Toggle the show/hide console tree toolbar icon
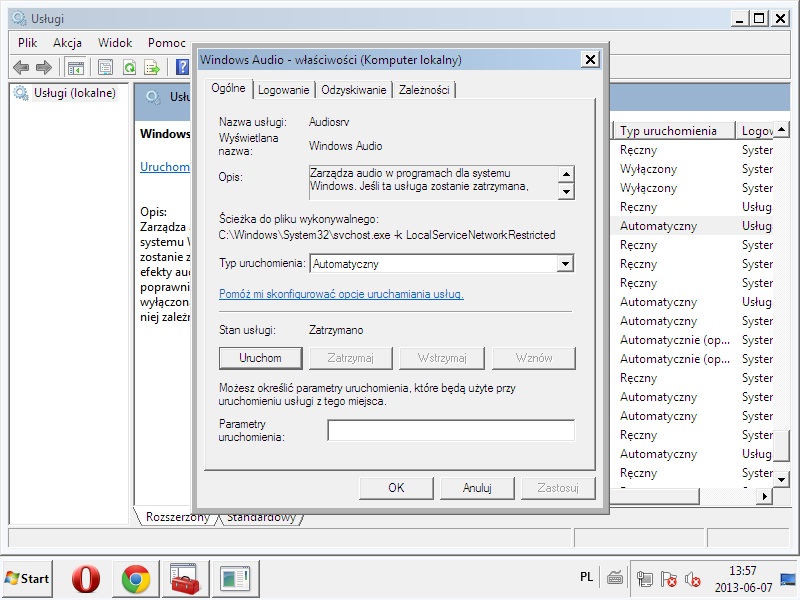Screen dimensions: 800x600 tap(76, 67)
